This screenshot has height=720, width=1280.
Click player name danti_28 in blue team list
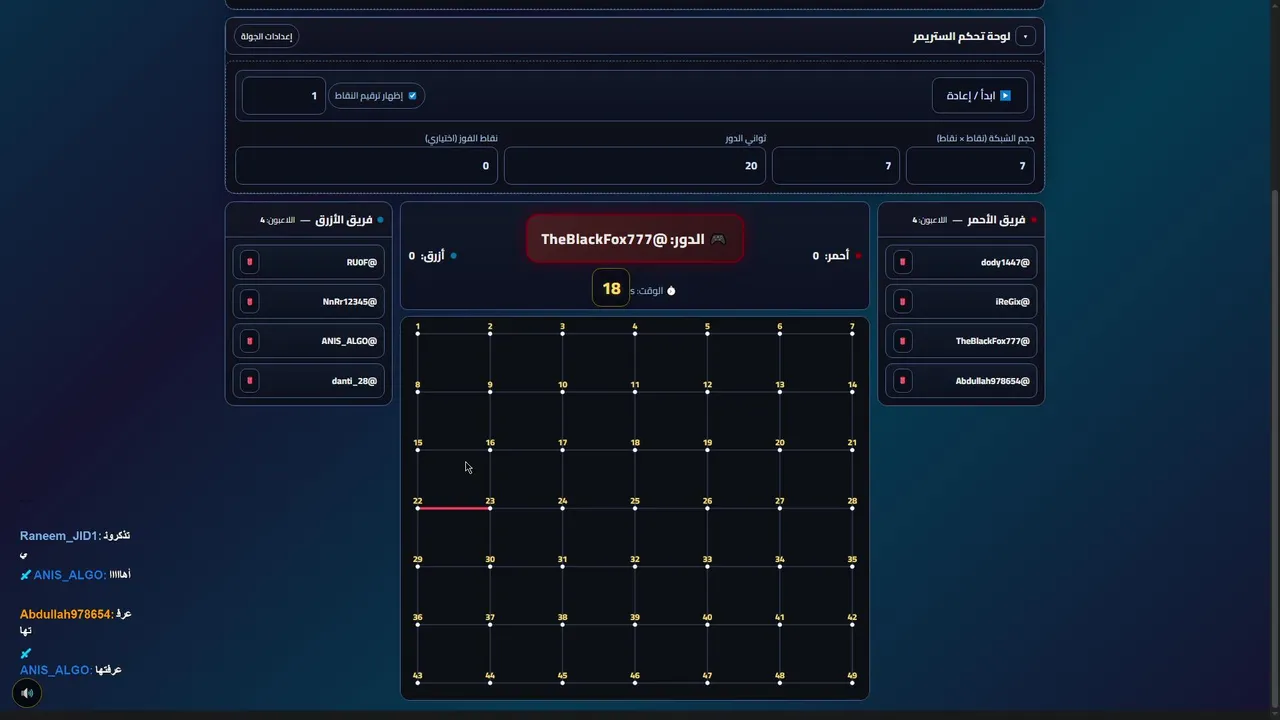tap(354, 381)
